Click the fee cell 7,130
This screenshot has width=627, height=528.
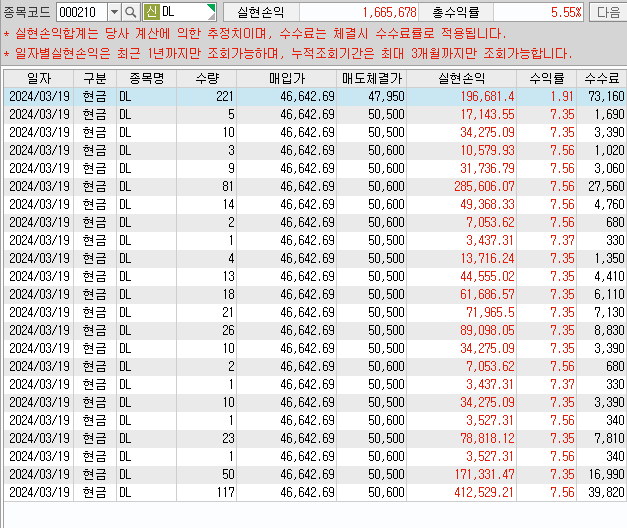(602, 312)
